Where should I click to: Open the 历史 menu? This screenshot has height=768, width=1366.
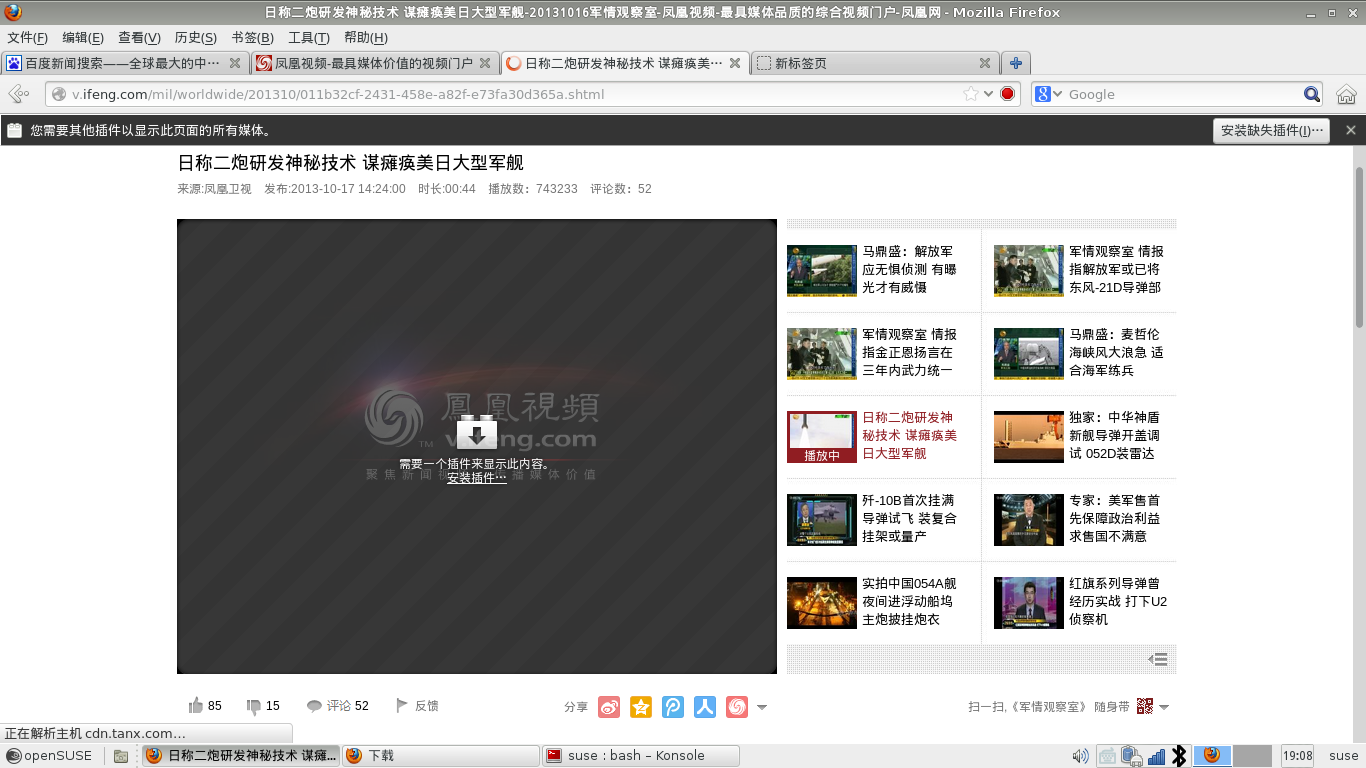[x=195, y=38]
